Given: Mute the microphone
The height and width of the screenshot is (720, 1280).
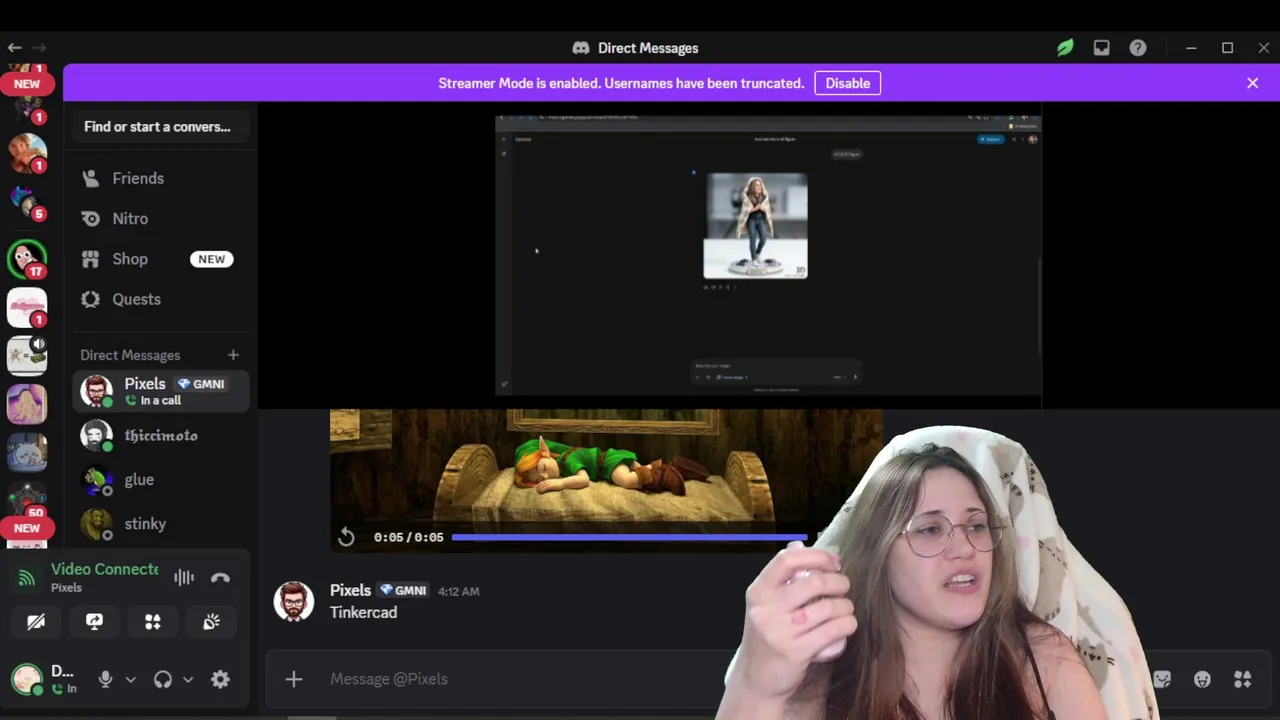Looking at the screenshot, I should tap(105, 679).
